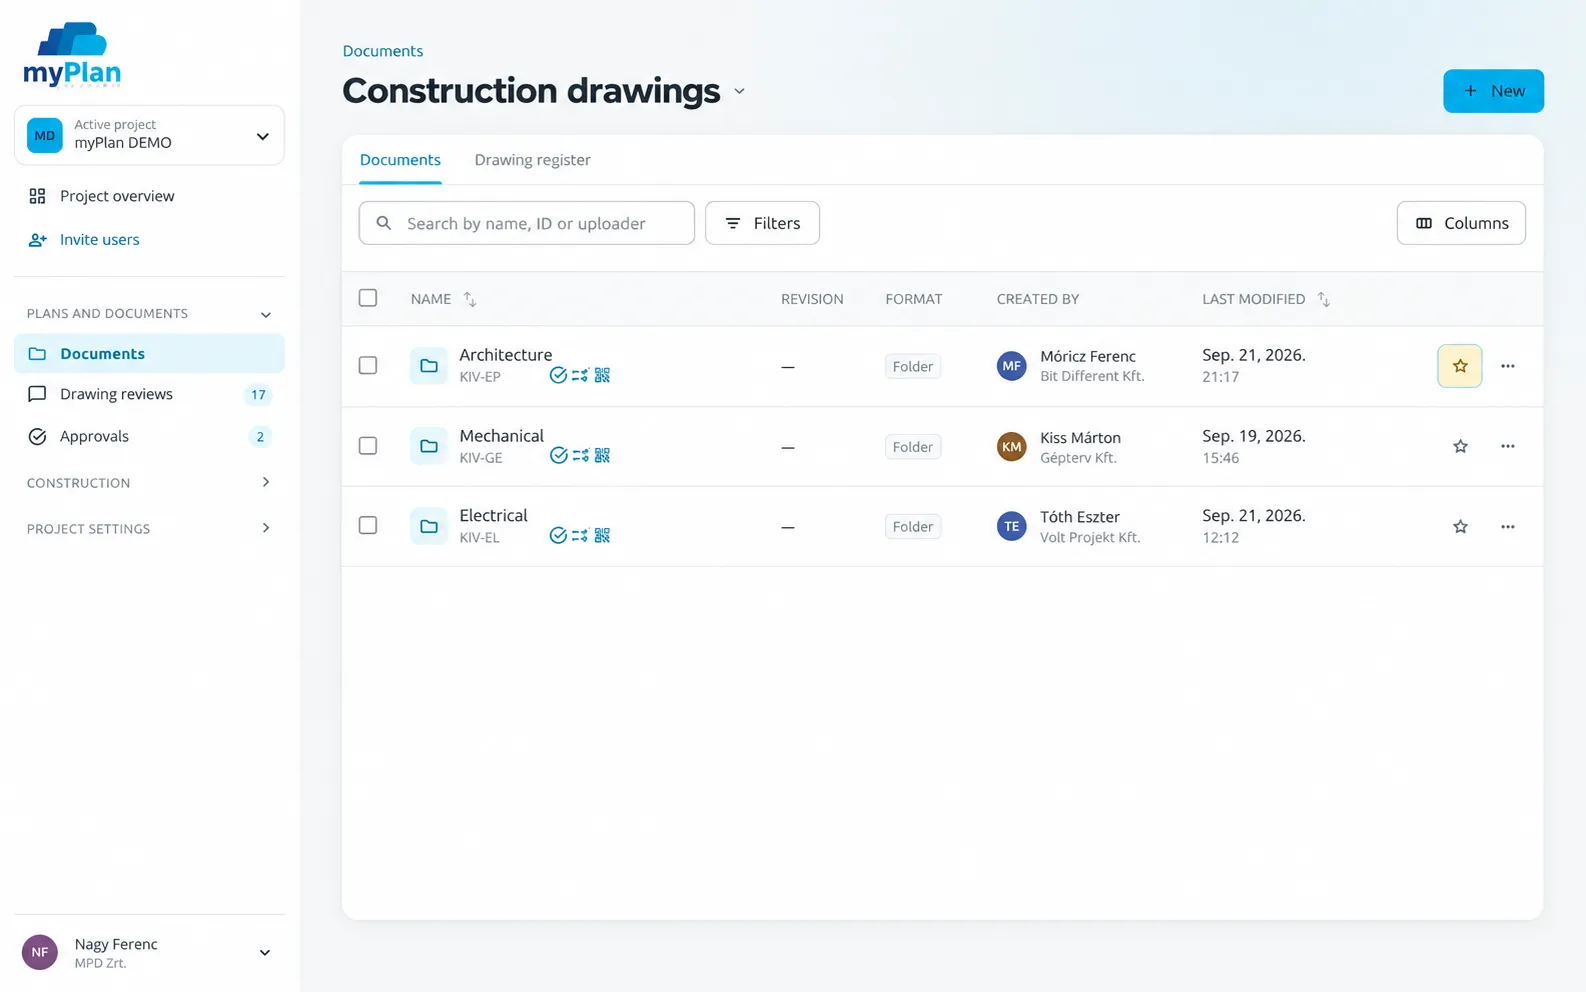The height and width of the screenshot is (992, 1586).
Task: Click the Documents breadcrumb link
Action: pos(383,51)
